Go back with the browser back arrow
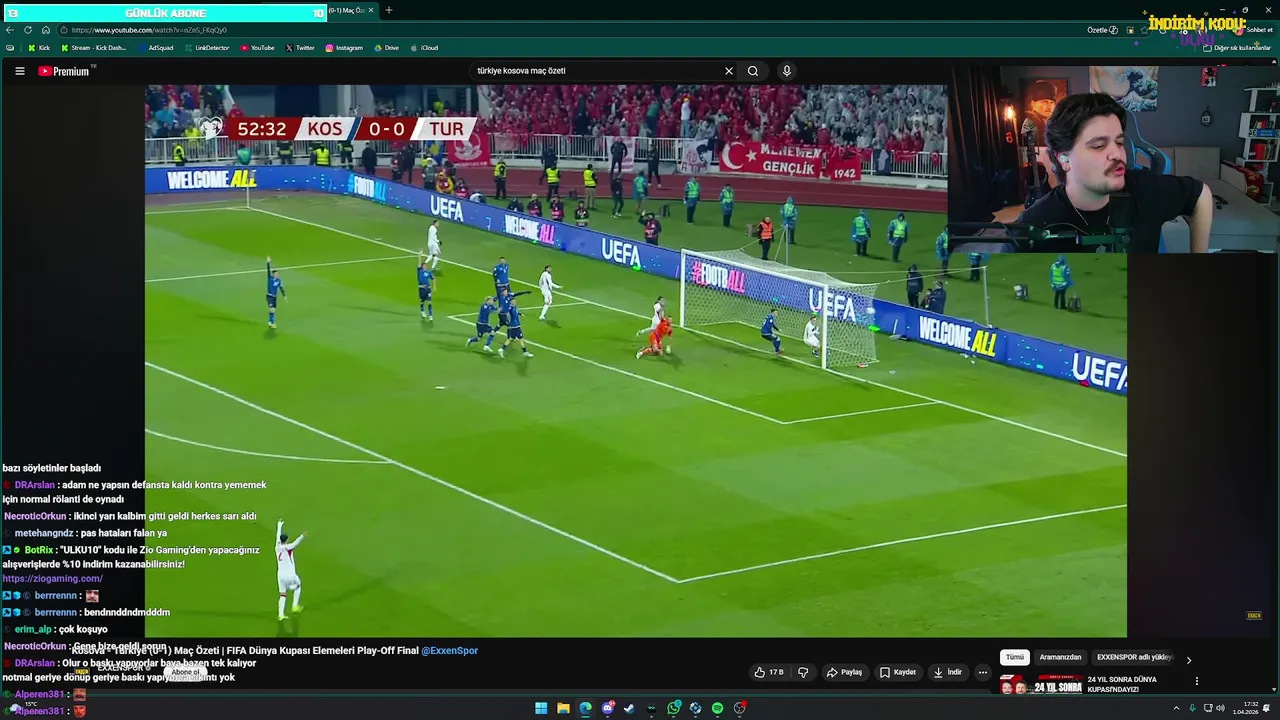Viewport: 1280px width, 720px height. [x=10, y=30]
